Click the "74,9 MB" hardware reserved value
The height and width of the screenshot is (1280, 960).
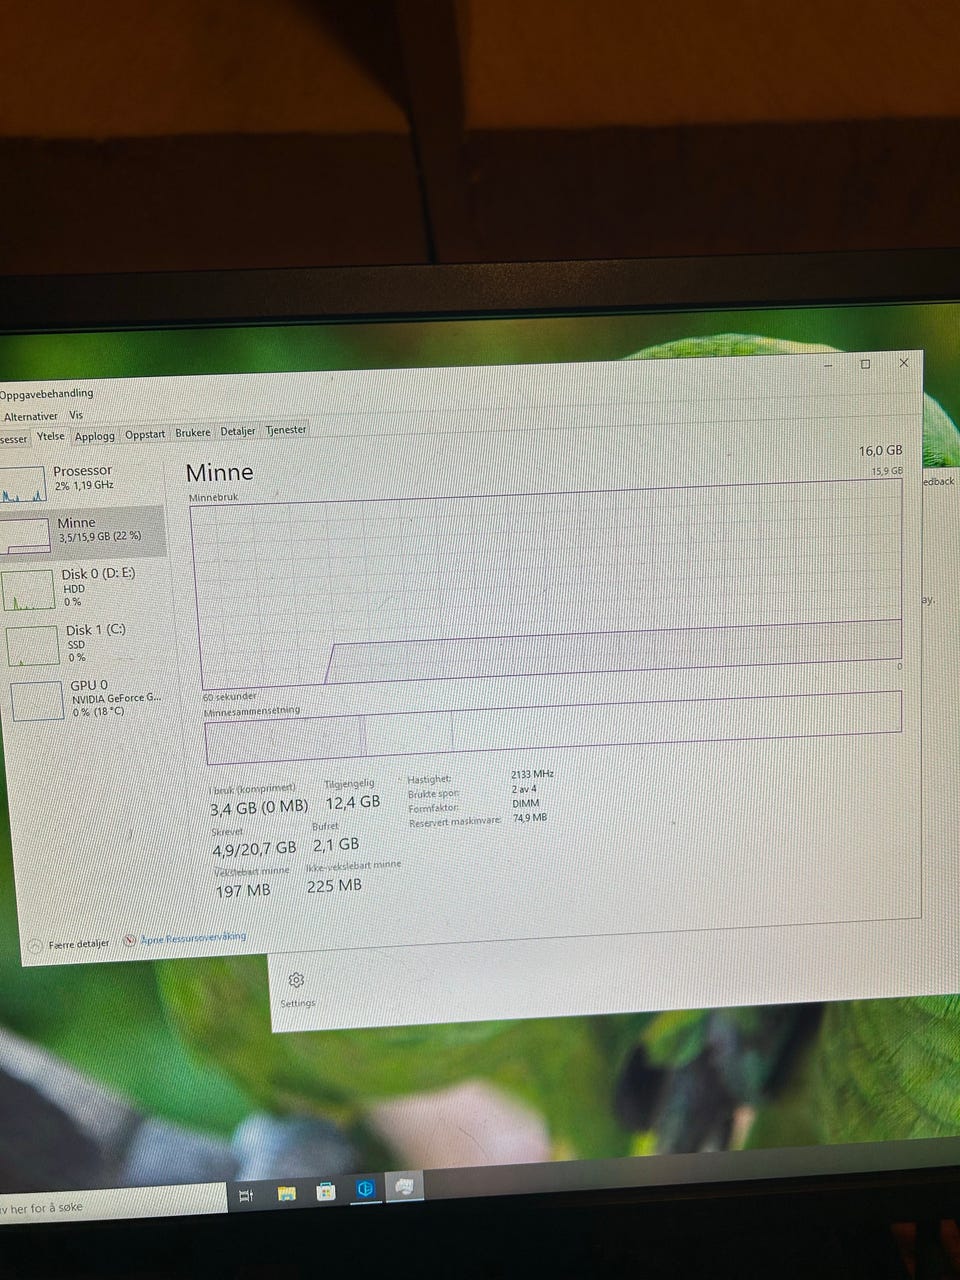[530, 818]
